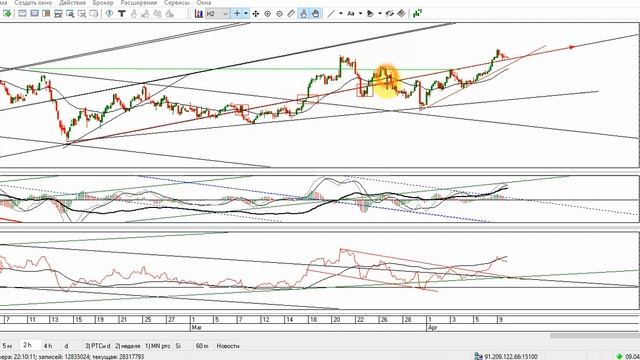Viewport: 640px width, 360px height.
Task: Click the horizontal scrollbar thumb below the chart
Action: (x=595, y=336)
